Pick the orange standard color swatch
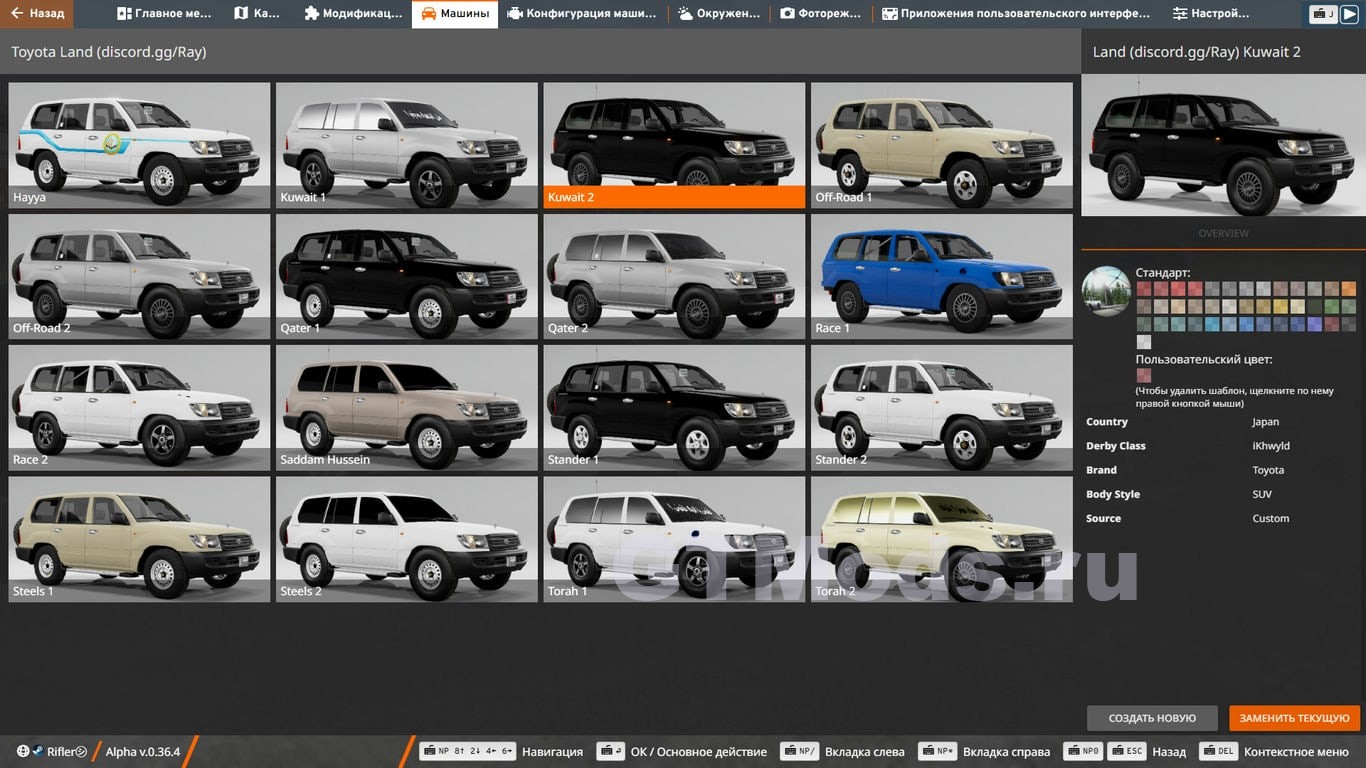Image resolution: width=1366 pixels, height=768 pixels. pyautogui.click(x=1350, y=289)
